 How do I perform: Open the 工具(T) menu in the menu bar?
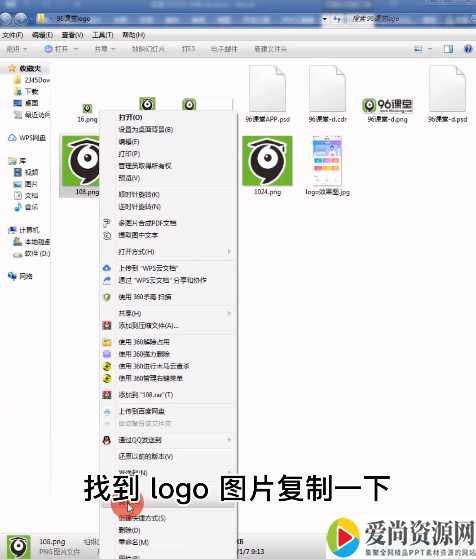(102, 35)
